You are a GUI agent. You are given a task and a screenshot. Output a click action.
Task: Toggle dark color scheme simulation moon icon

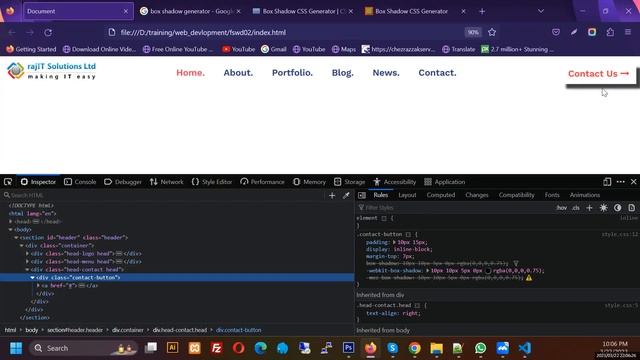617,208
